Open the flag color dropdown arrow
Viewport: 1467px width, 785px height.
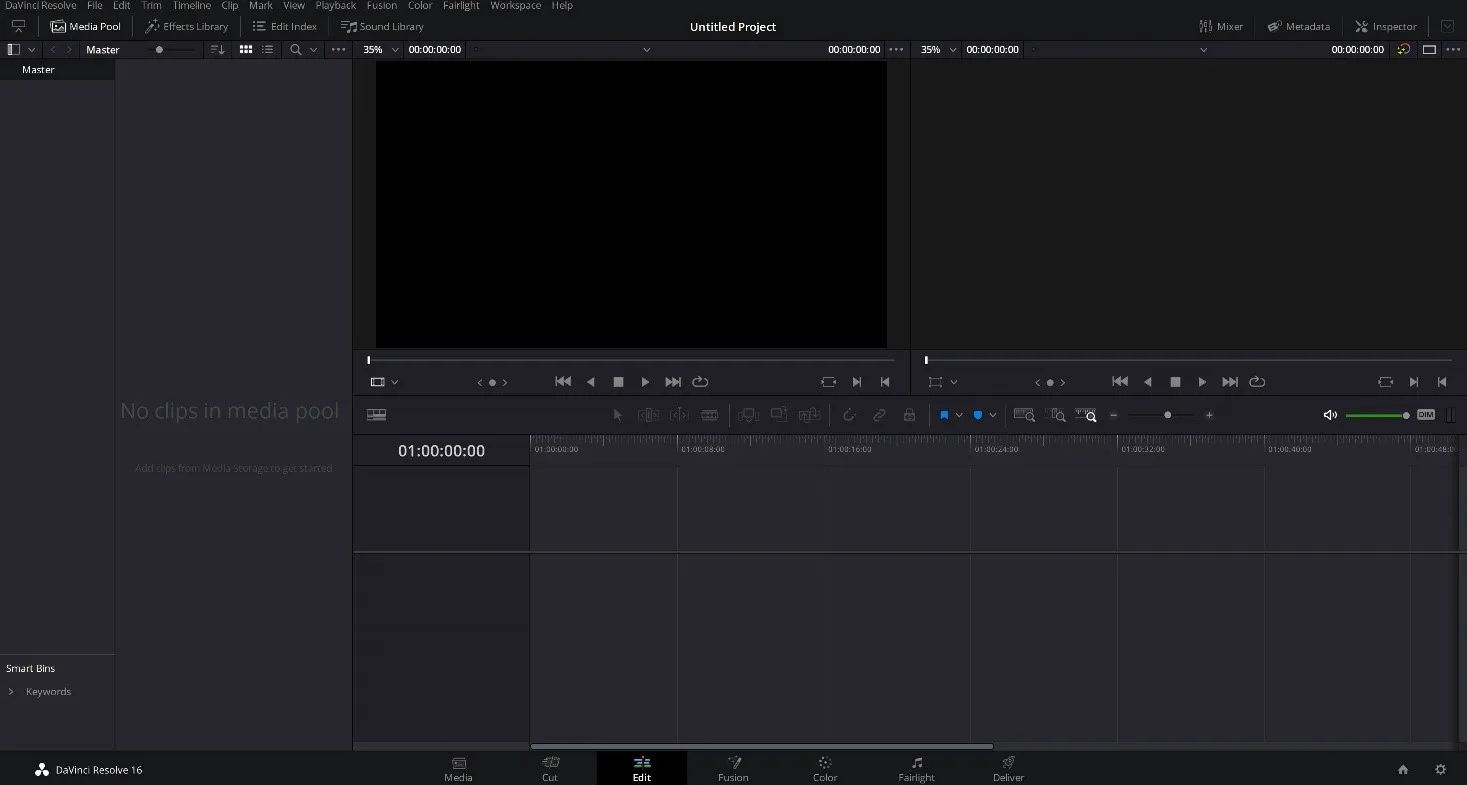(x=959, y=415)
